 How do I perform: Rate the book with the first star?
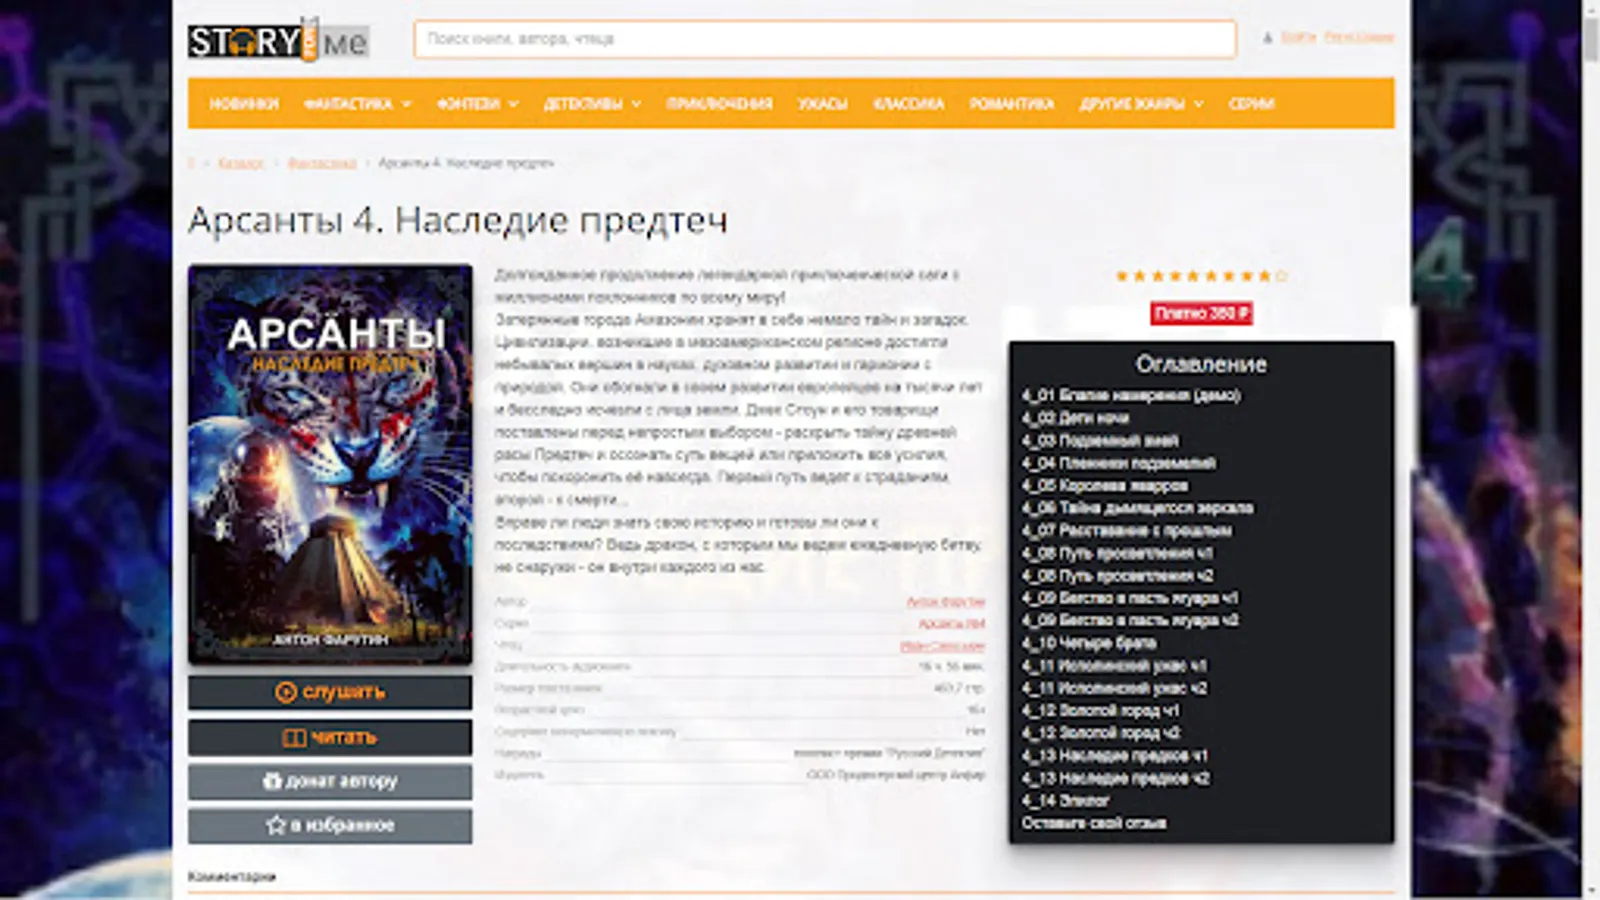click(x=1122, y=276)
